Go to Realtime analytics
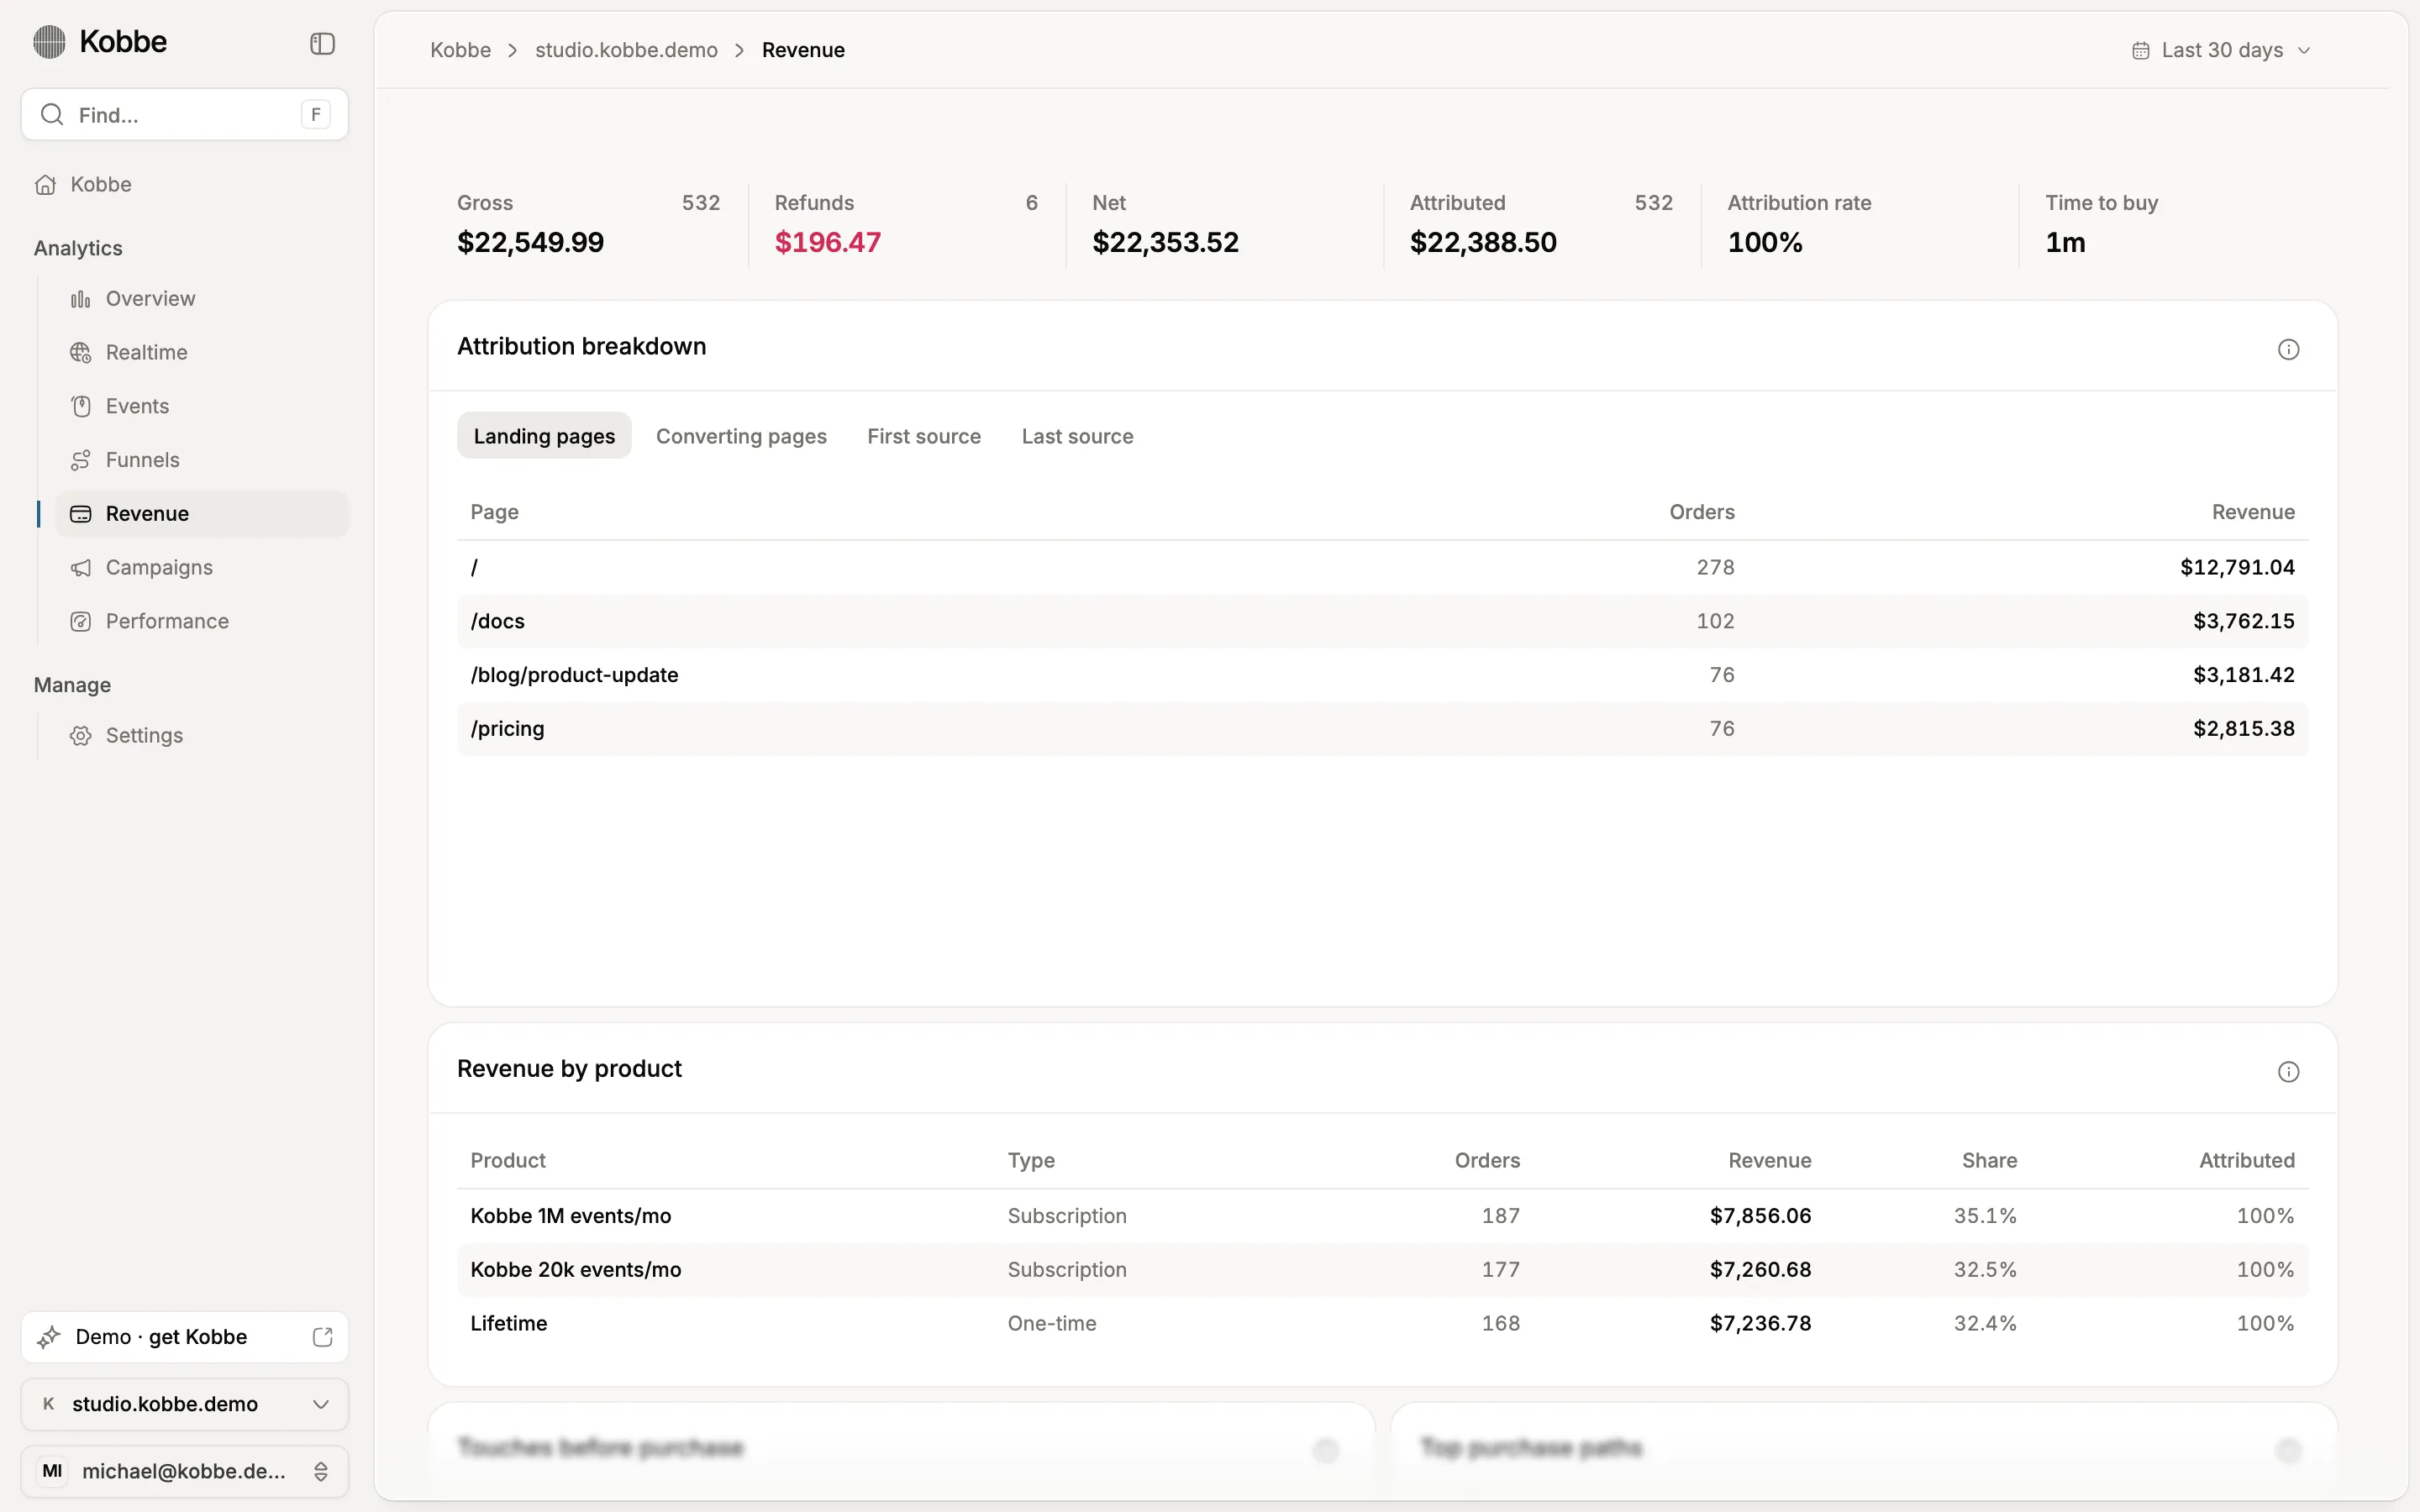Viewport: 2420px width, 1512px height. click(x=203, y=353)
